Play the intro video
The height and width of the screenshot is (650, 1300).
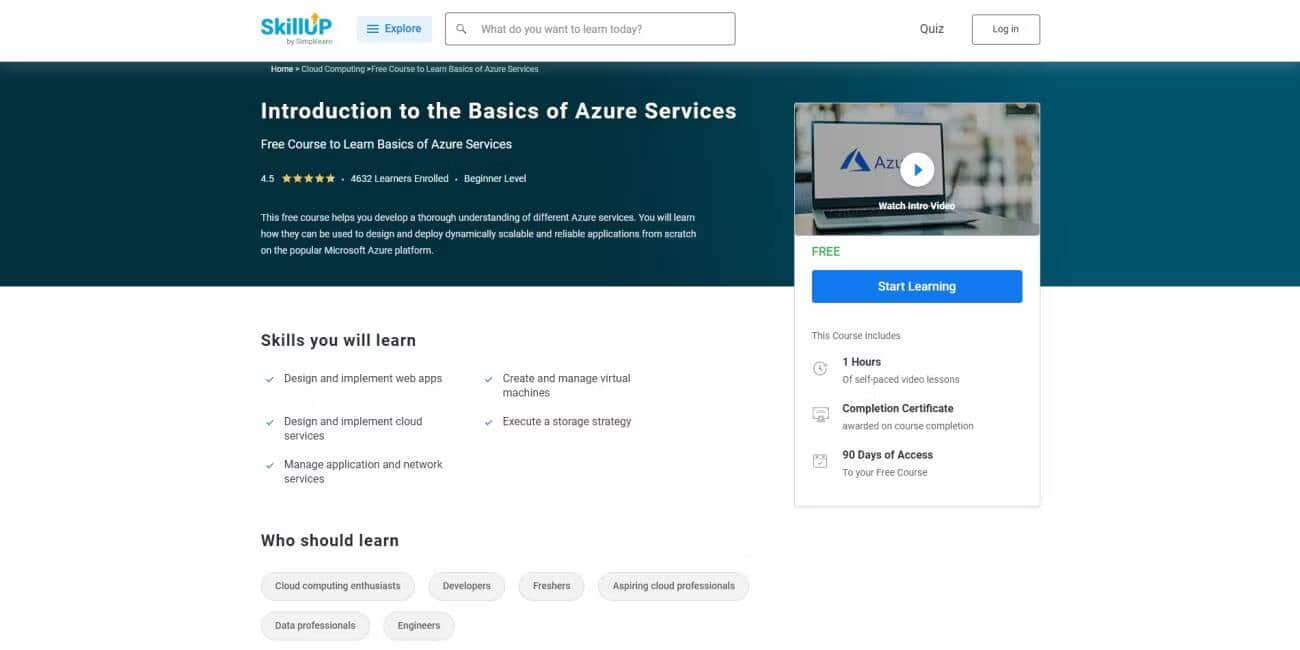[x=917, y=170]
